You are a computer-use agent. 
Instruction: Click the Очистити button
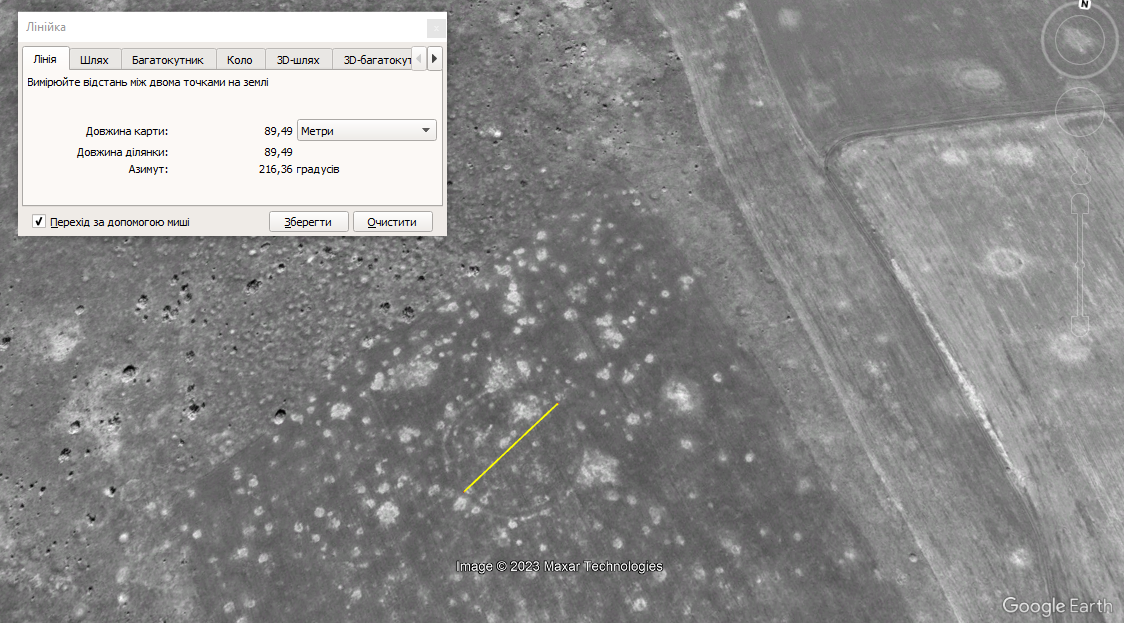click(x=392, y=222)
